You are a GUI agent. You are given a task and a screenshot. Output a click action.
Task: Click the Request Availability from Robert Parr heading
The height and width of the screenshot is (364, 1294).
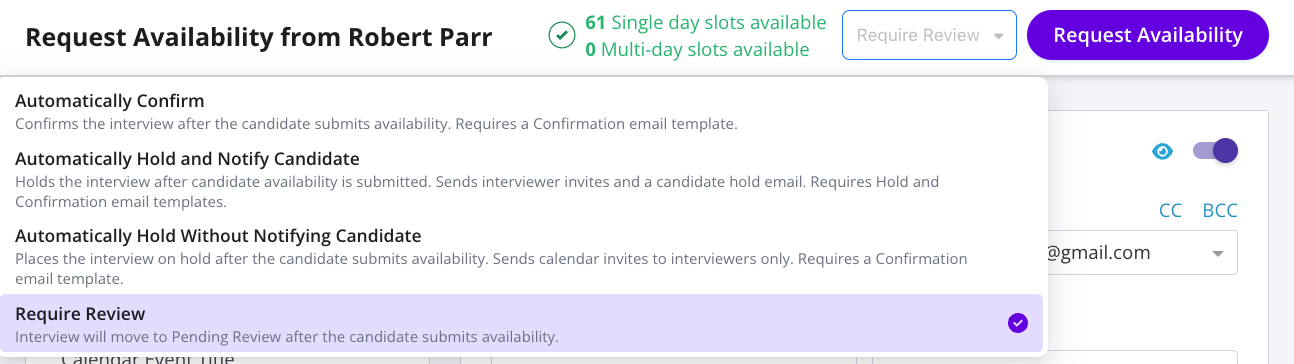tap(259, 37)
